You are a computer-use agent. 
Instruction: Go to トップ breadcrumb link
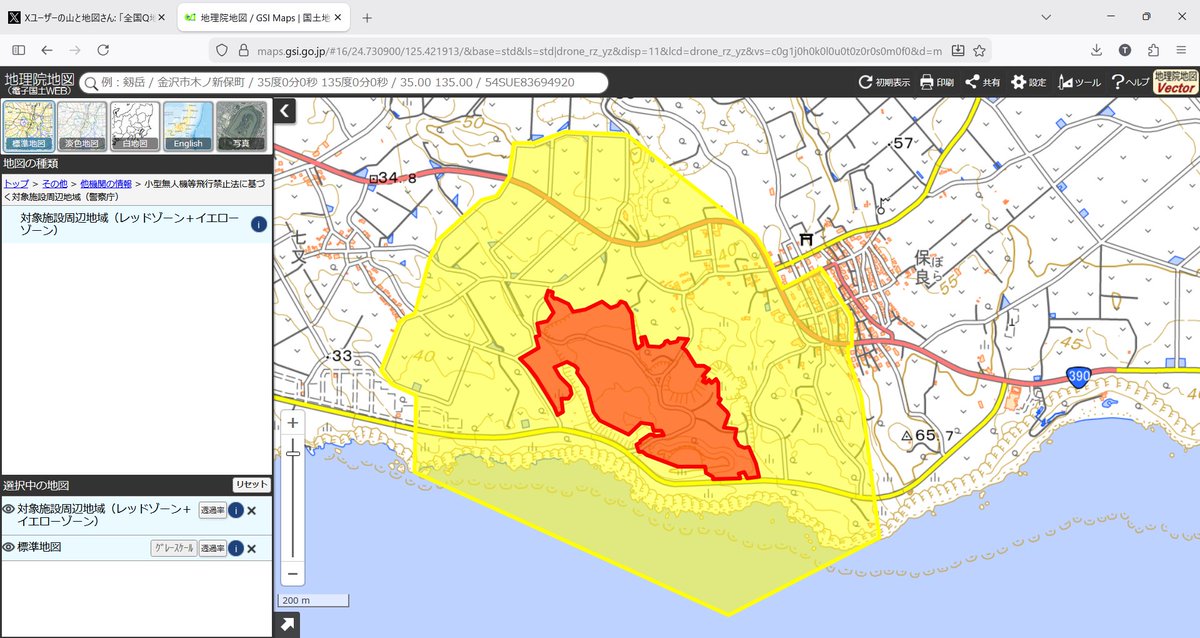pyautogui.click(x=16, y=184)
